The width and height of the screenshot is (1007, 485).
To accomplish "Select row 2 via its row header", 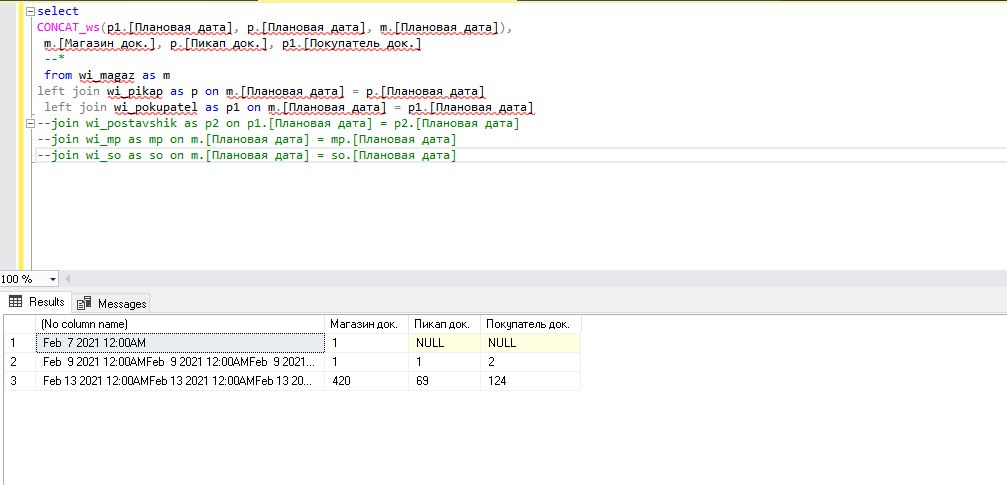I will [x=16, y=362].
